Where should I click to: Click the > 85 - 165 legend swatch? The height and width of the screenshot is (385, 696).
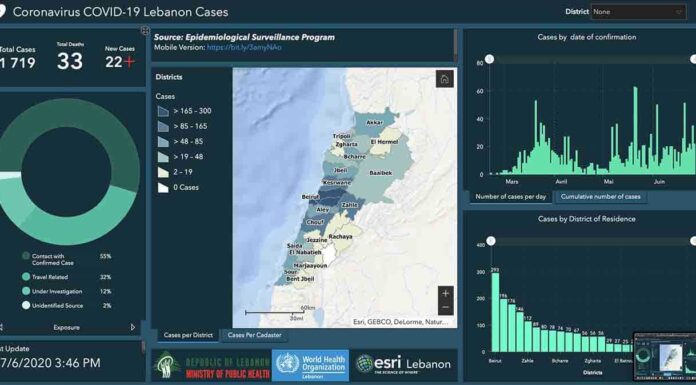[163, 127]
